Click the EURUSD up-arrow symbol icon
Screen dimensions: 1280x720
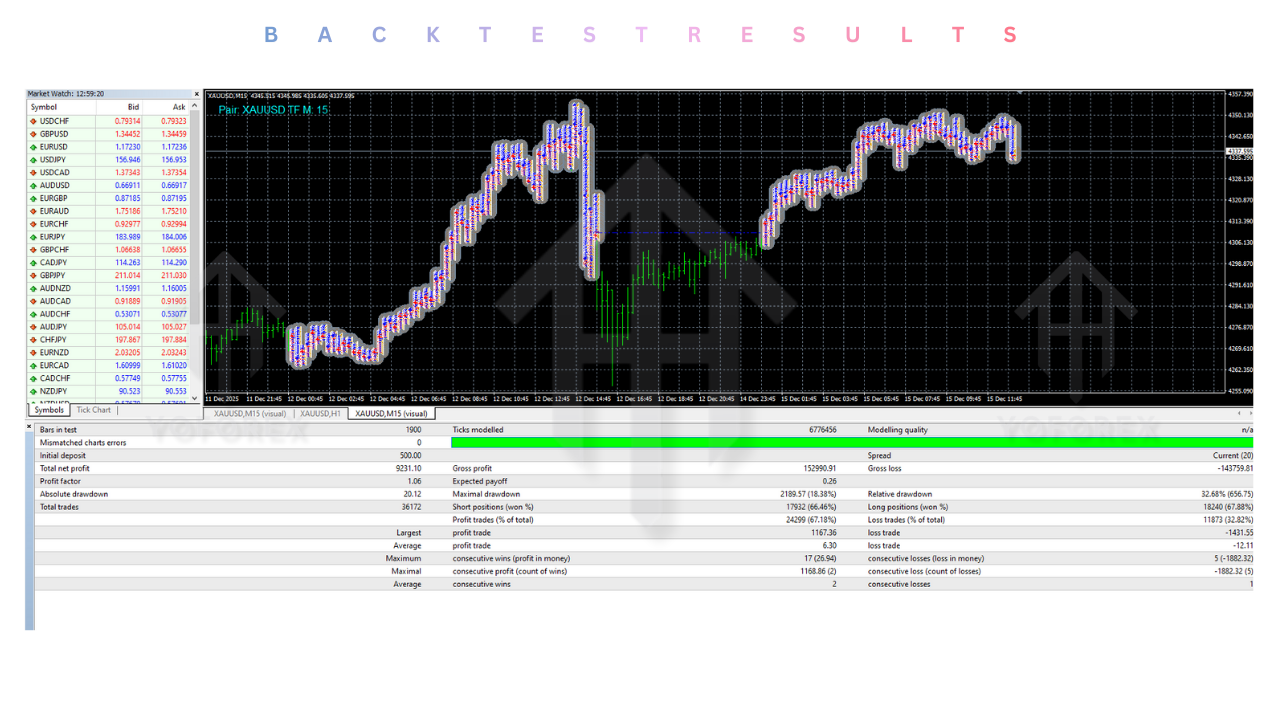31,146
